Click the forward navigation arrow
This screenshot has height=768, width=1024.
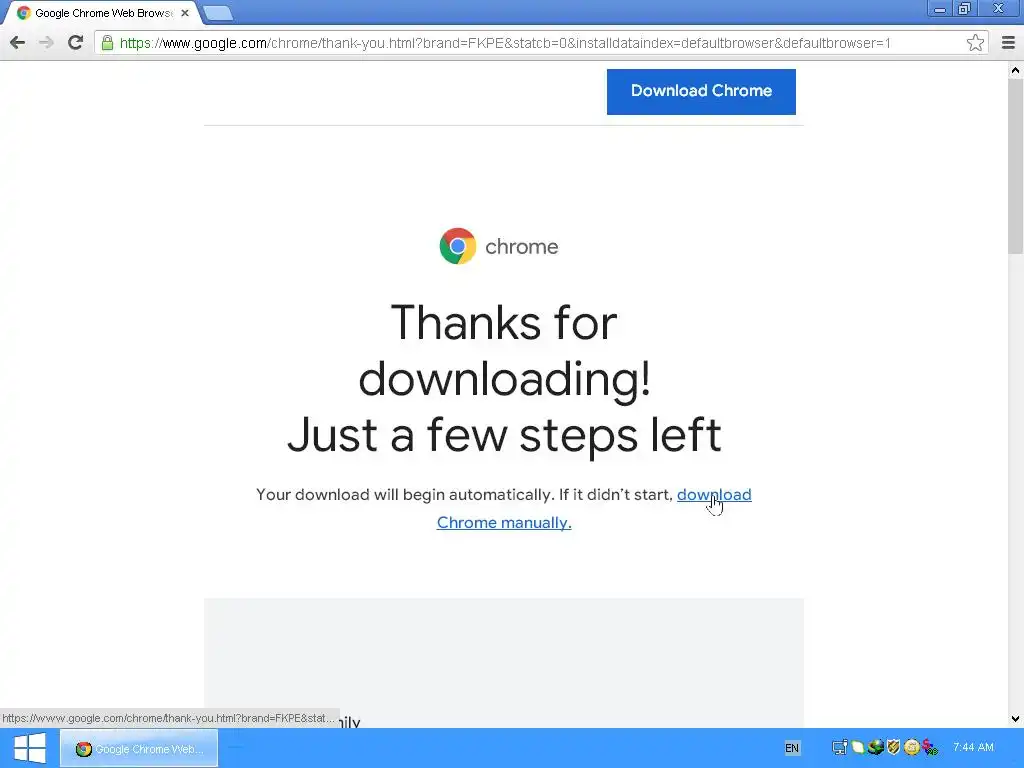coord(46,42)
